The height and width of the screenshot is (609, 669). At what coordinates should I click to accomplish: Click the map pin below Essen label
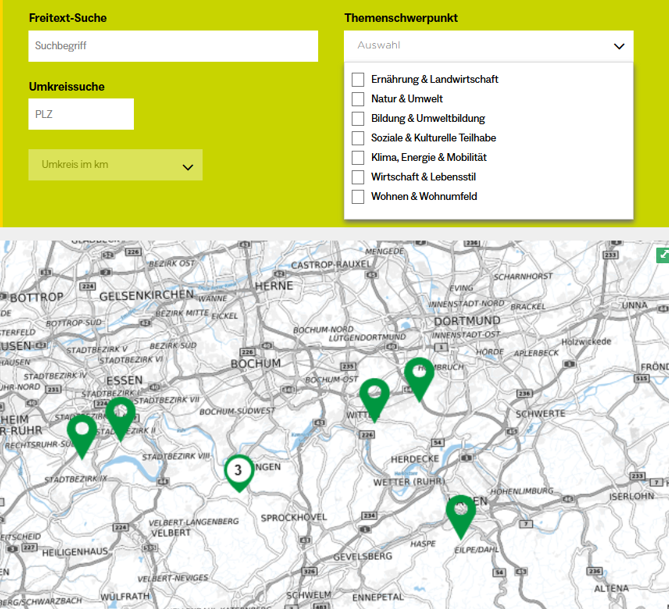pos(120,418)
